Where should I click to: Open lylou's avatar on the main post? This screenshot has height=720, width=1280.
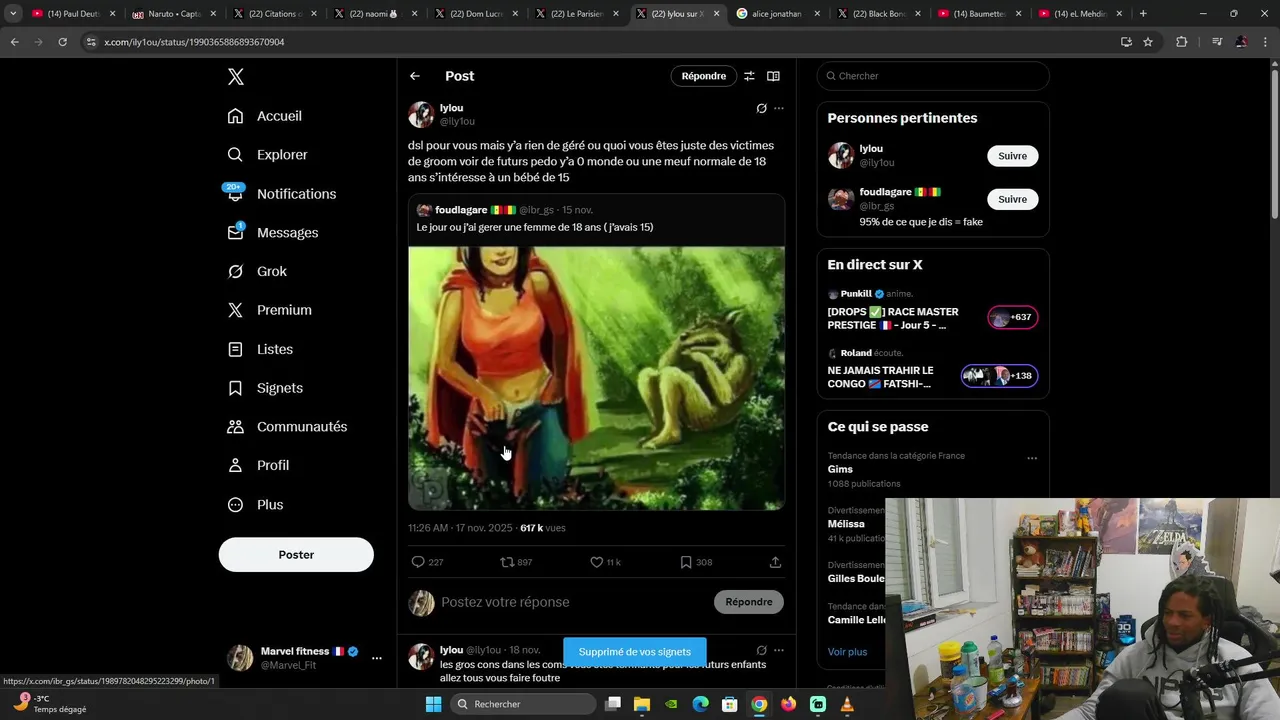[421, 114]
